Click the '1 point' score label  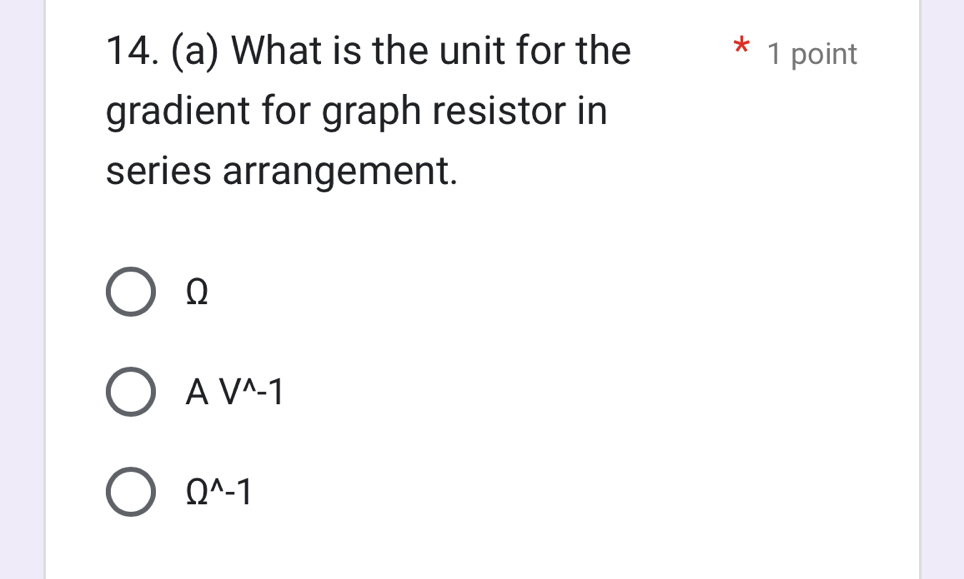point(812,54)
